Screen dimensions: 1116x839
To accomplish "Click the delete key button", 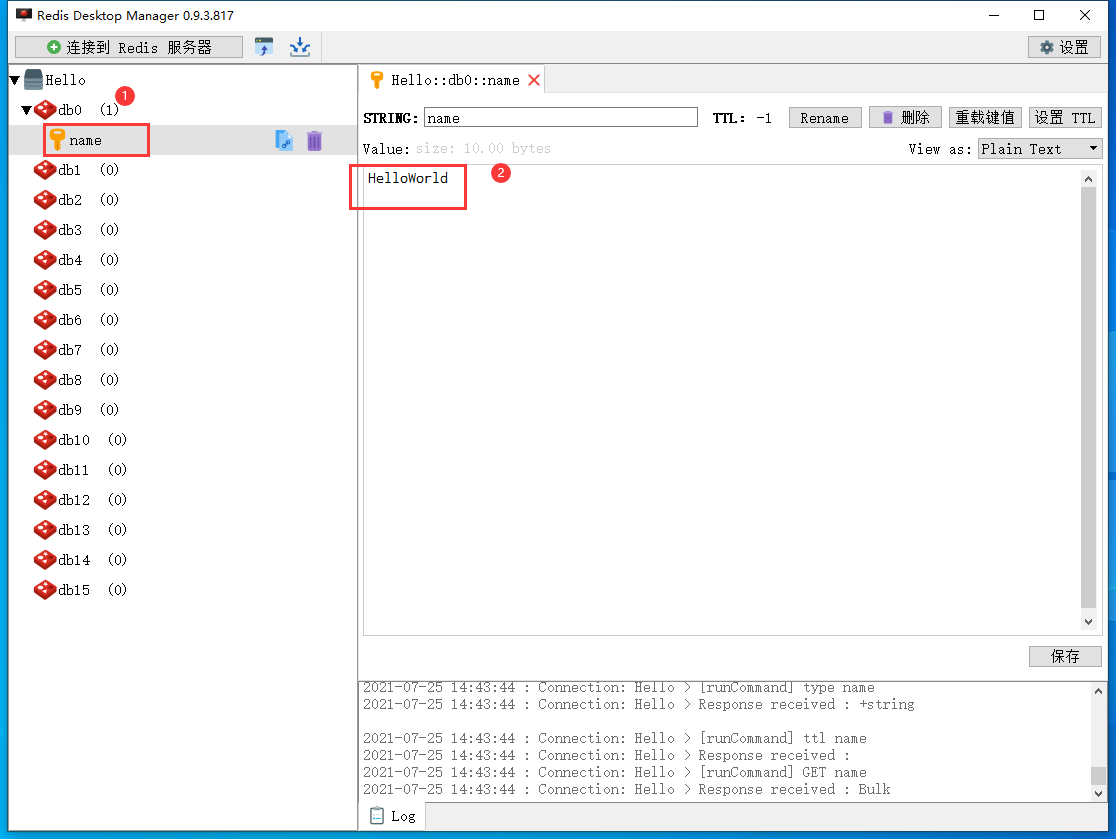I will point(905,117).
